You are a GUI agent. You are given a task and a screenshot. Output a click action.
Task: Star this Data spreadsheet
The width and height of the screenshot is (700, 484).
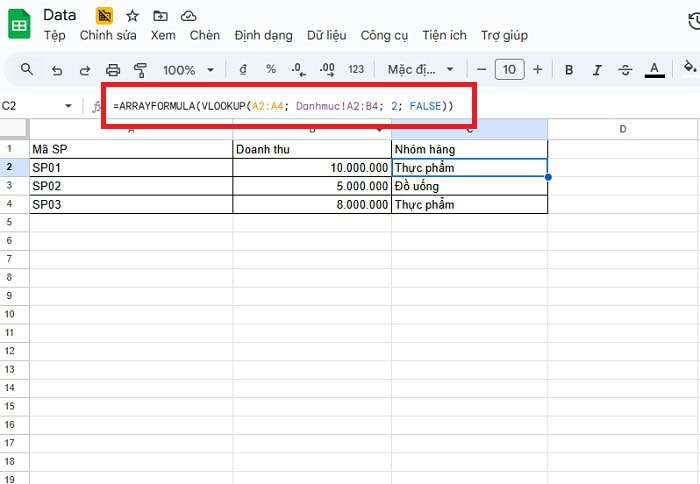132,16
